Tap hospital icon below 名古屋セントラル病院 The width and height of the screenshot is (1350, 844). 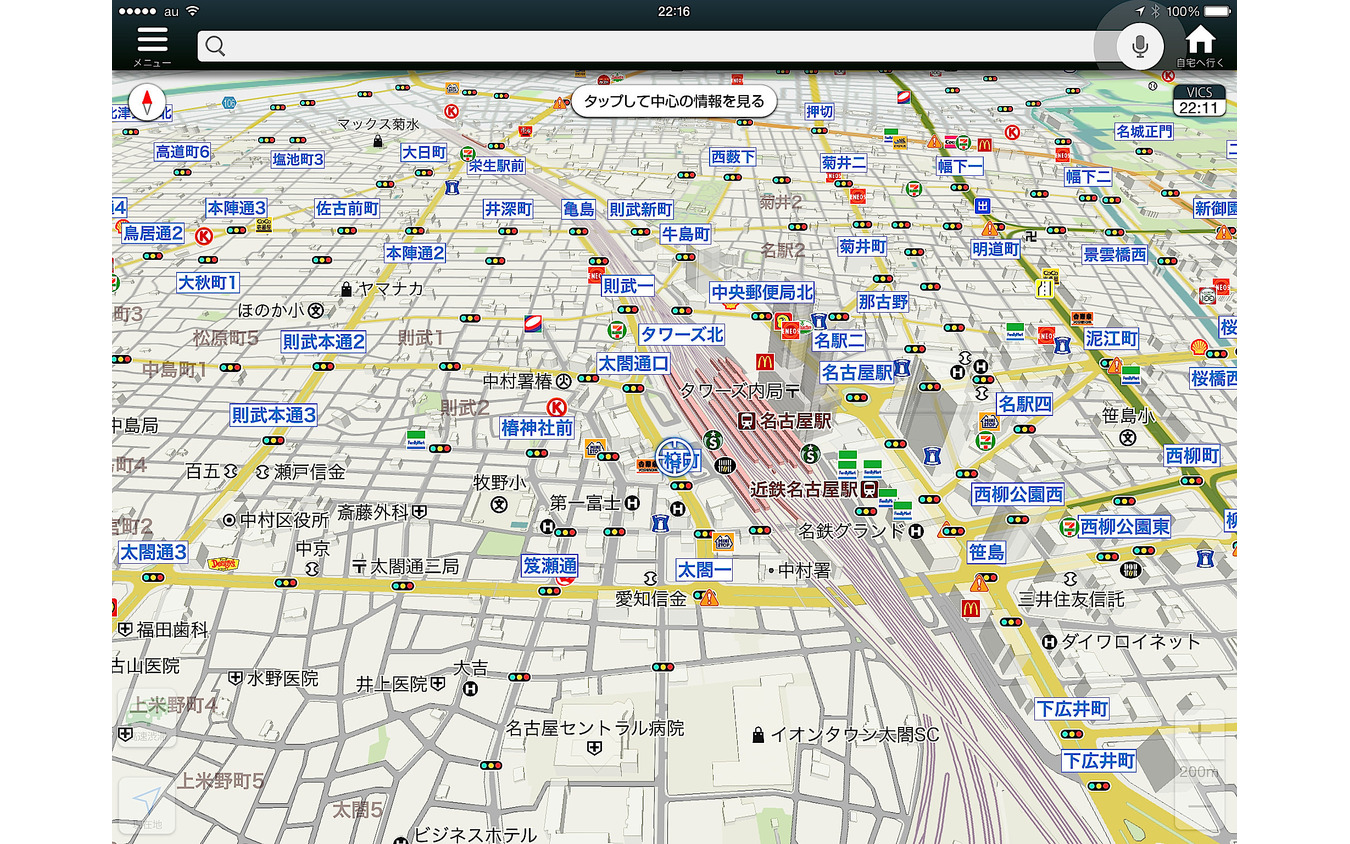[596, 747]
